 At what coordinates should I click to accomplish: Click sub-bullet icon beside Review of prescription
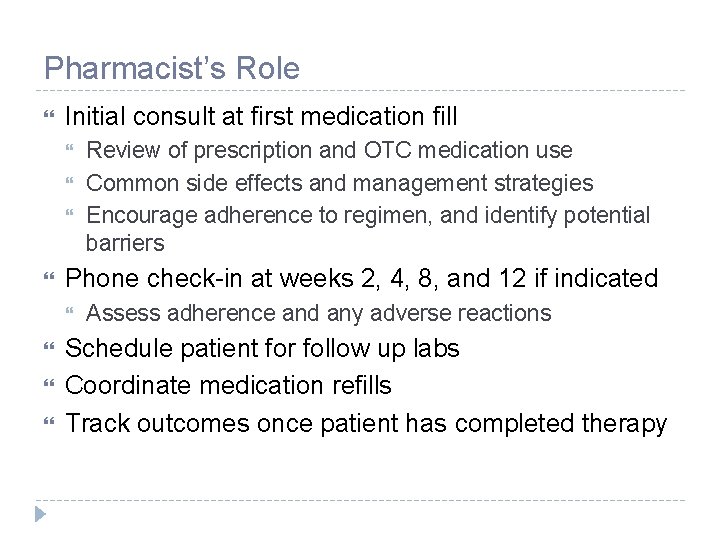click(69, 147)
